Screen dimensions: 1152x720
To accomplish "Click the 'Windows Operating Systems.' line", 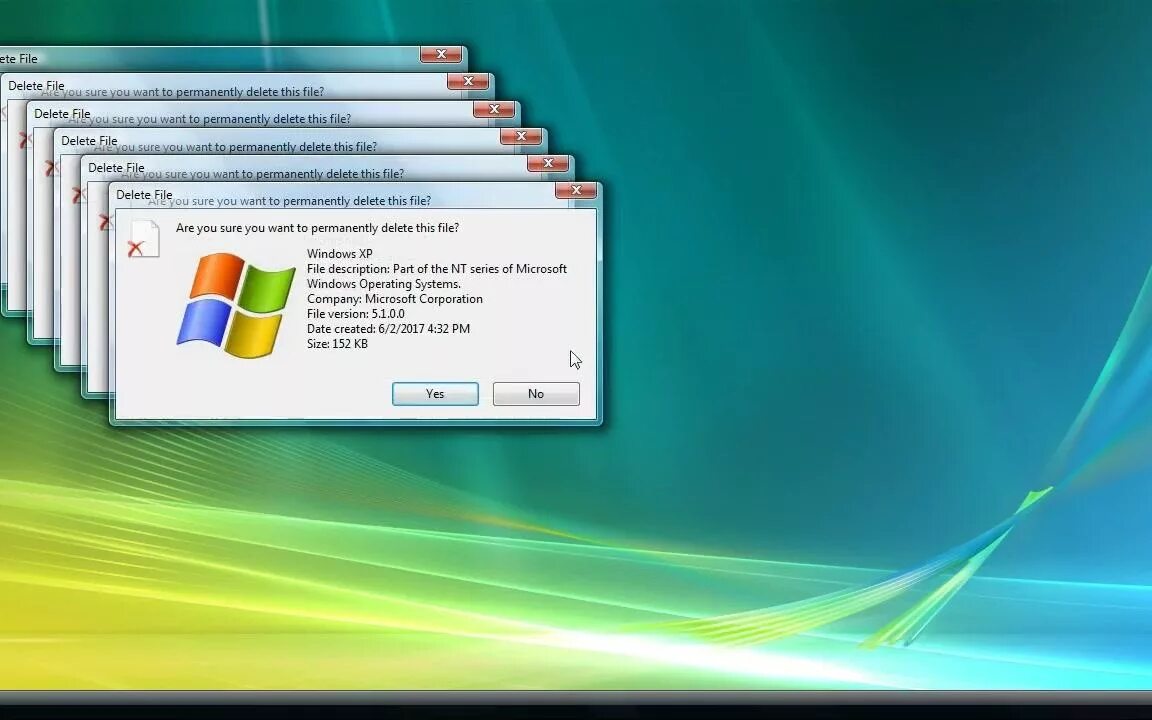I will (x=384, y=284).
